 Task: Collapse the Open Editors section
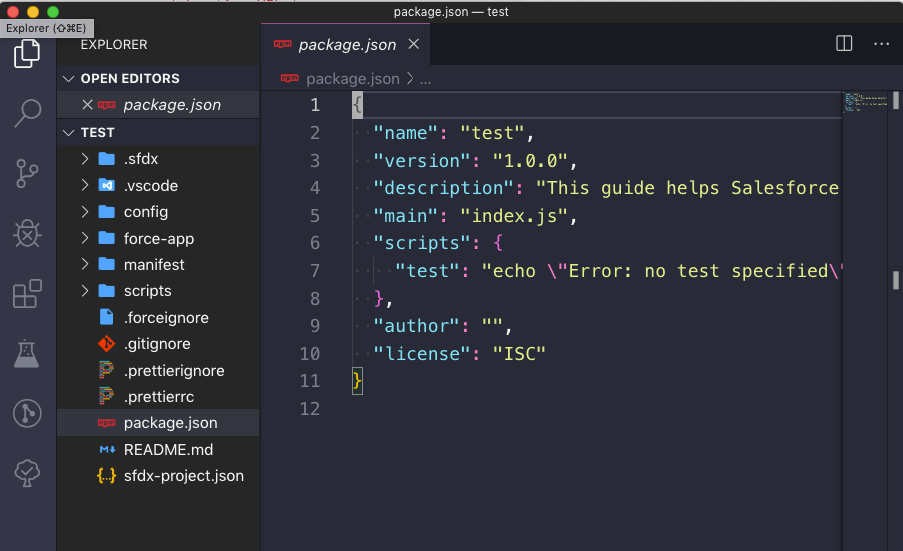pyautogui.click(x=69, y=78)
